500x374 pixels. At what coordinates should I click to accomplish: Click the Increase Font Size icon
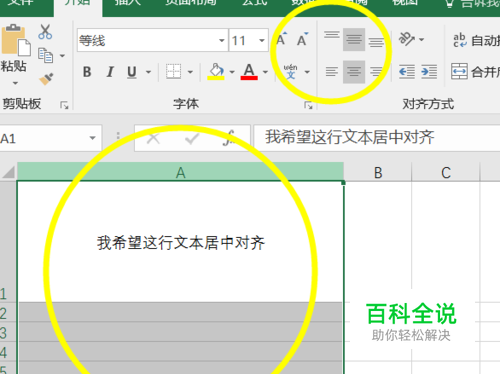click(282, 39)
